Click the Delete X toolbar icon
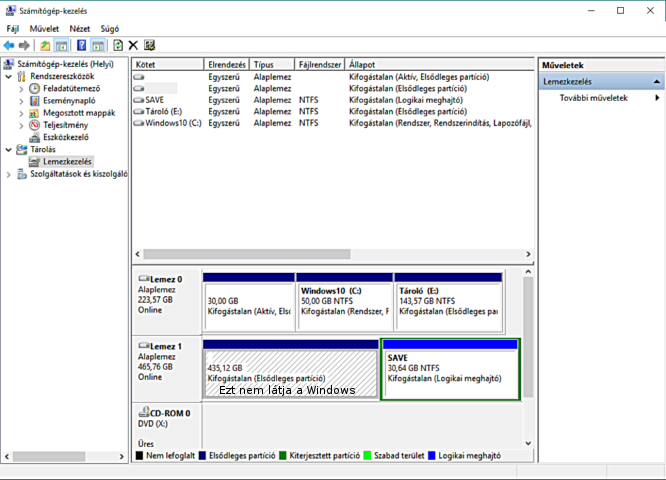666x480 pixels. (x=133, y=45)
